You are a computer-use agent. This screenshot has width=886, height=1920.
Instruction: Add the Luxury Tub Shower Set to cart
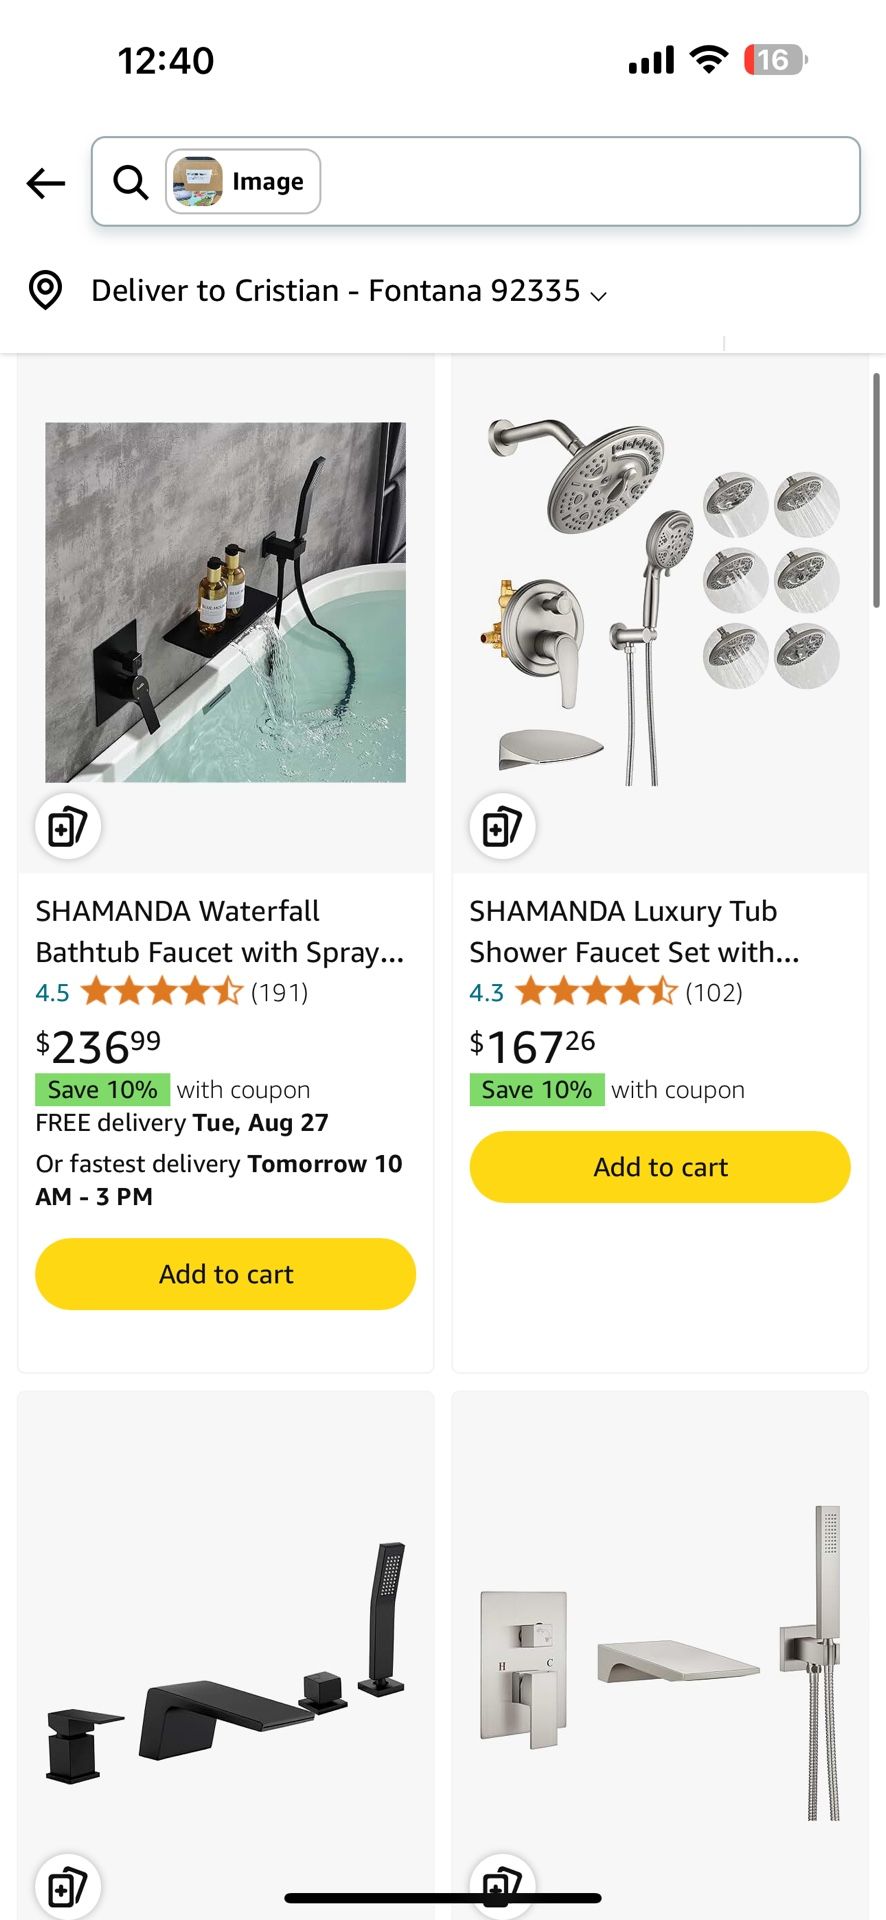tap(659, 1167)
